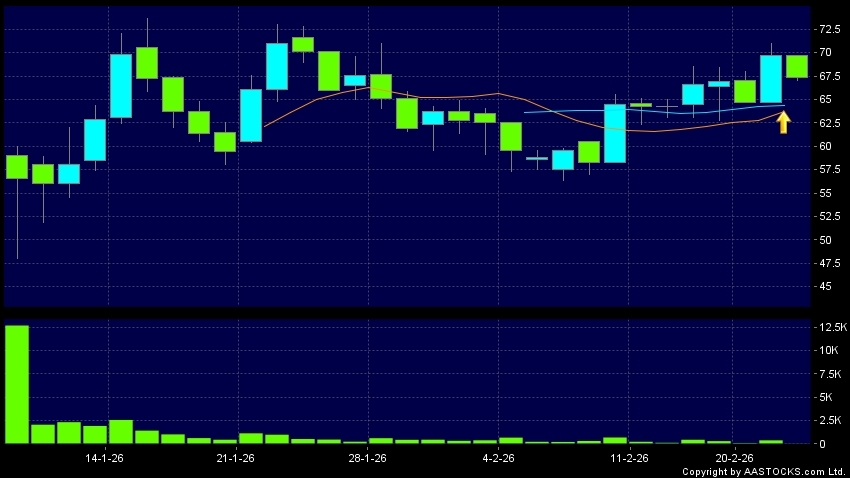This screenshot has width=850, height=478.
Task: Select the 45 price axis label
Action: (x=824, y=287)
